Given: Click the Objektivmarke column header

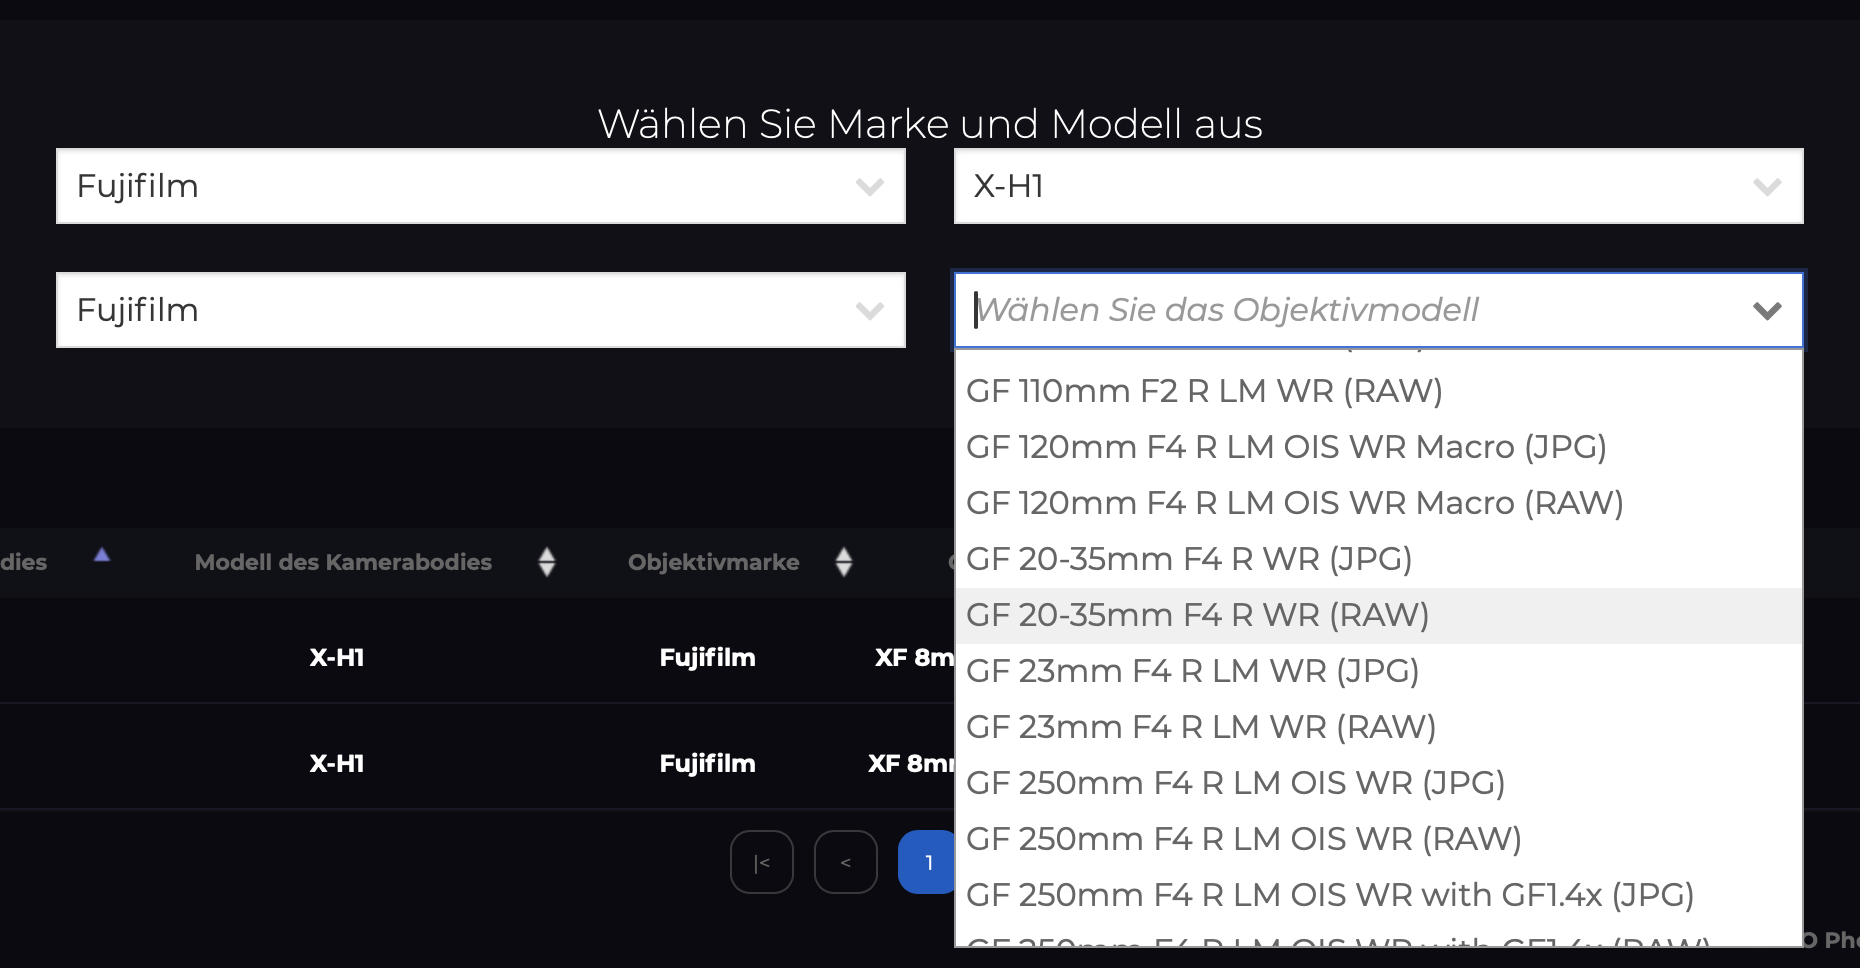Looking at the screenshot, I should tap(714, 562).
